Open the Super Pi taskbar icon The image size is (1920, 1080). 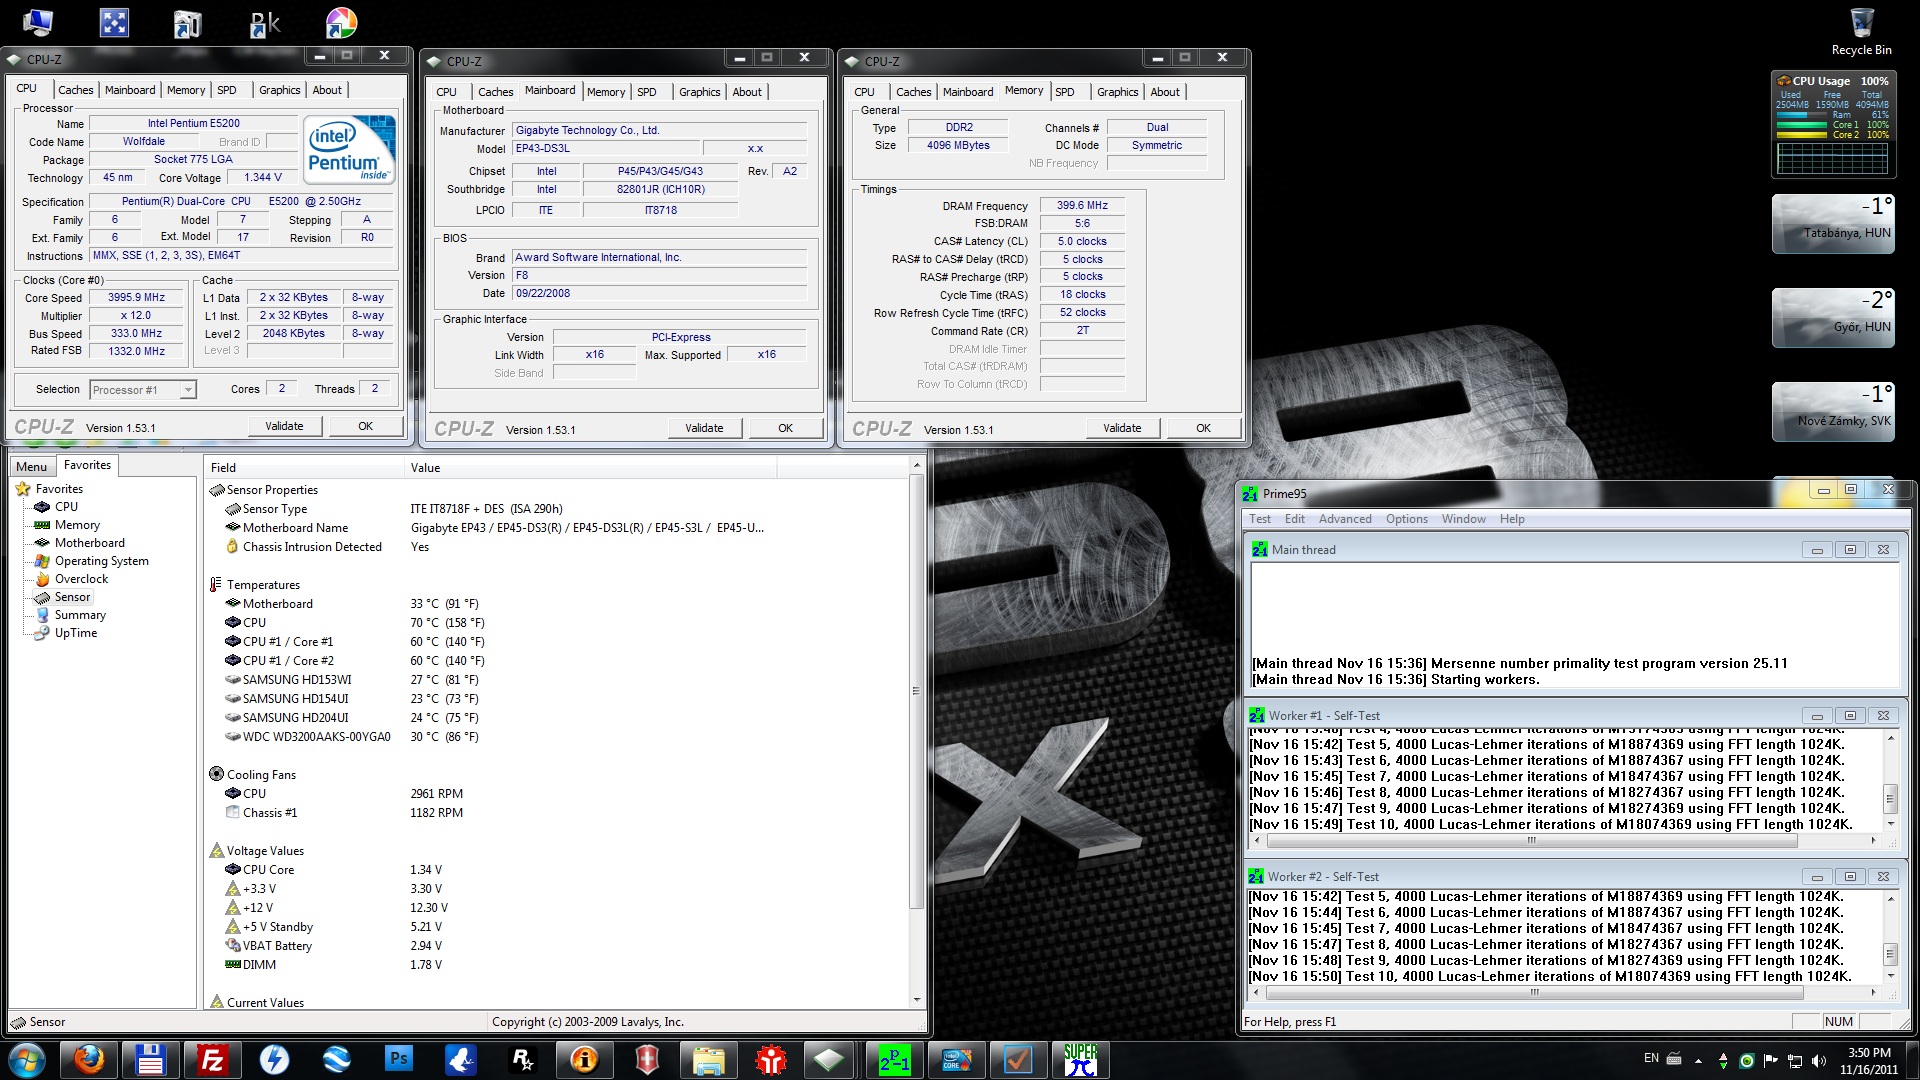pos(1080,1059)
